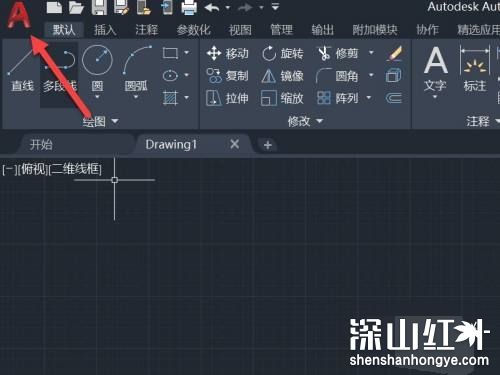Switch to the Drawing1 file tab
The width and height of the screenshot is (500, 375).
[171, 145]
